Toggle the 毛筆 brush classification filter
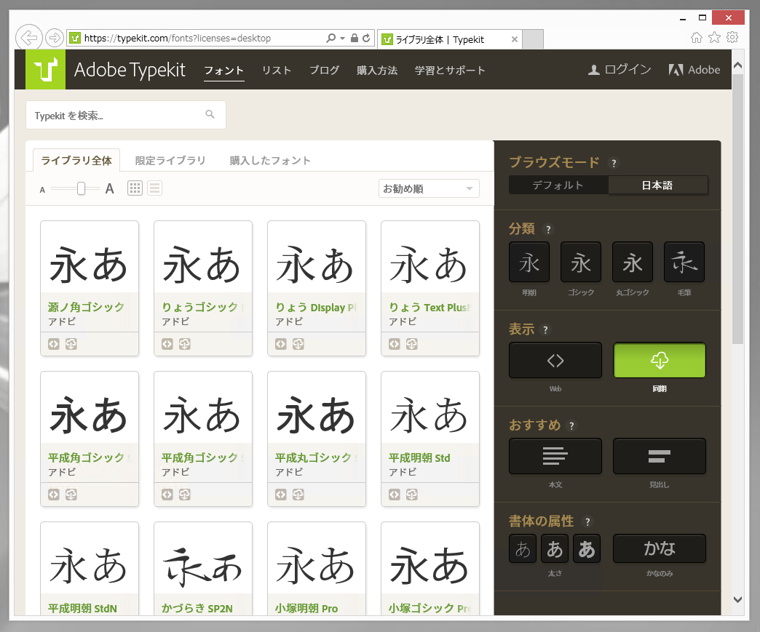The height and width of the screenshot is (632, 760). tap(684, 262)
